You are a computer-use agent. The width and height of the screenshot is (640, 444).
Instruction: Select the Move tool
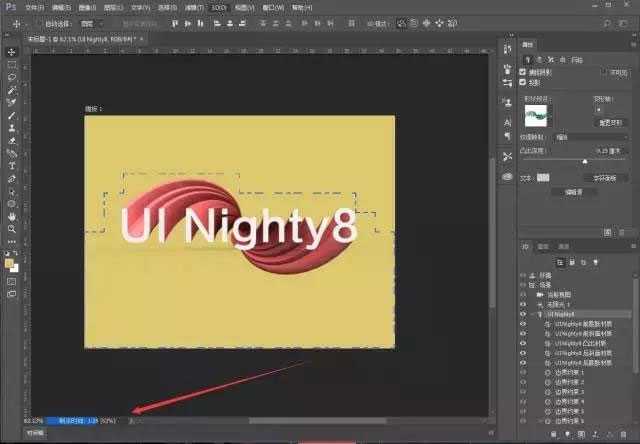pyautogui.click(x=11, y=51)
